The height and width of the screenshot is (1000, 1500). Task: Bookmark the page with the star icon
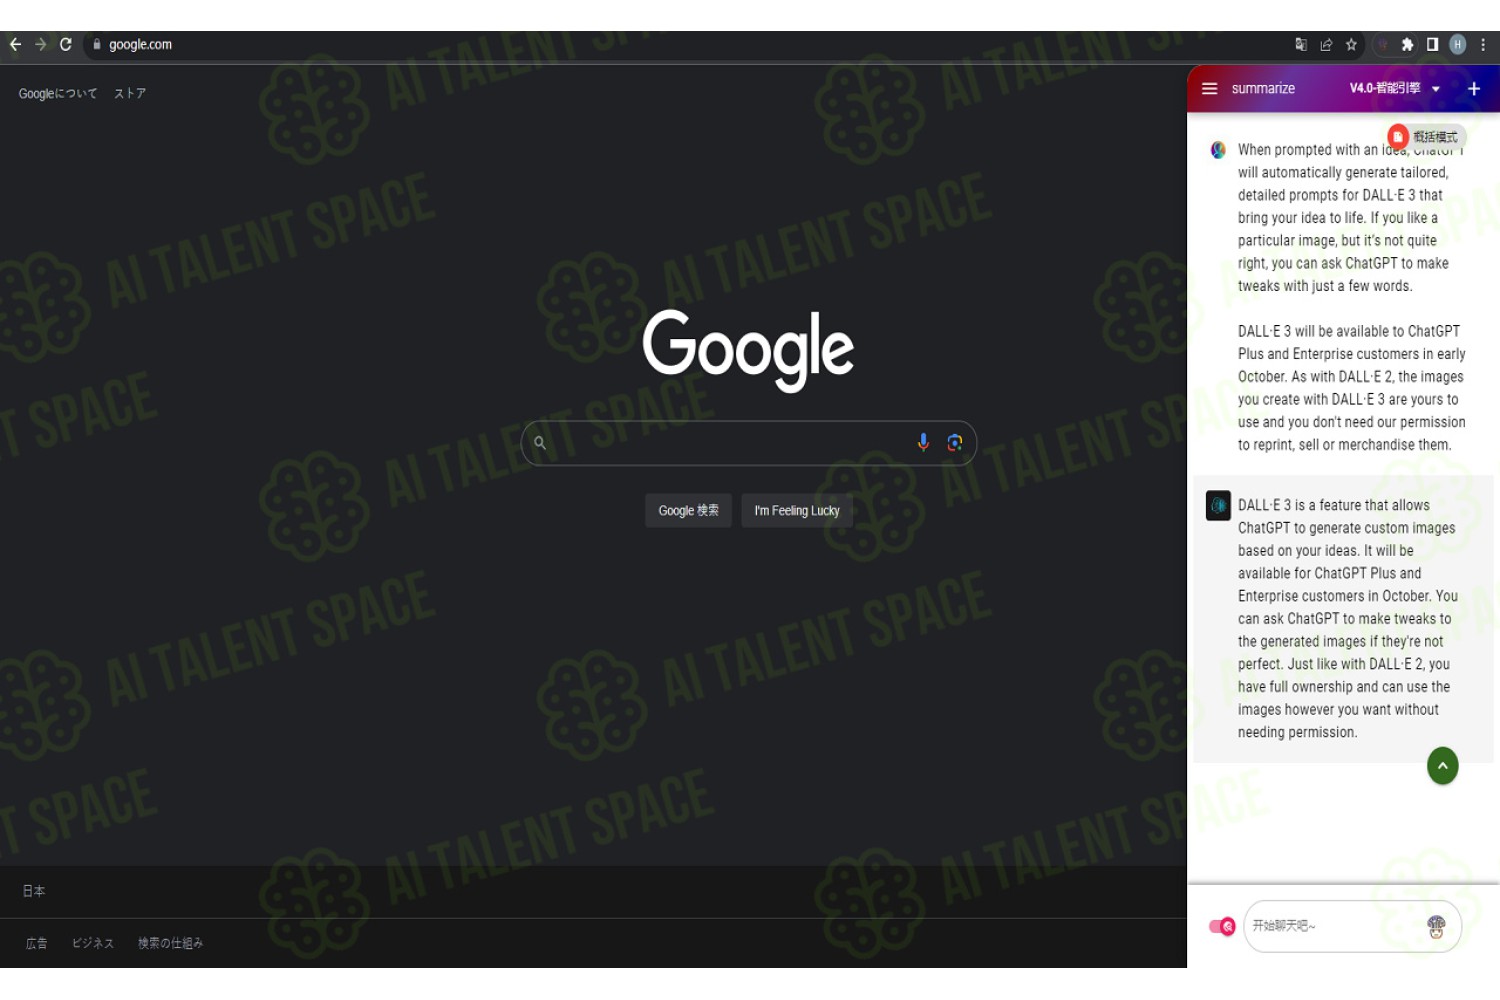point(1351,45)
